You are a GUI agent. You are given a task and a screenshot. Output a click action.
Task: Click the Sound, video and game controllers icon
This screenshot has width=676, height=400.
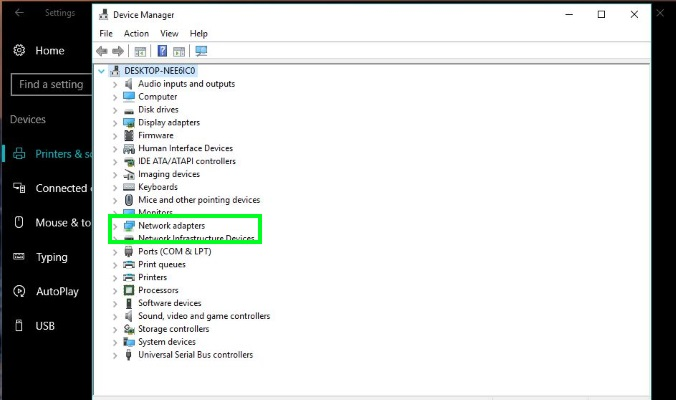128,316
